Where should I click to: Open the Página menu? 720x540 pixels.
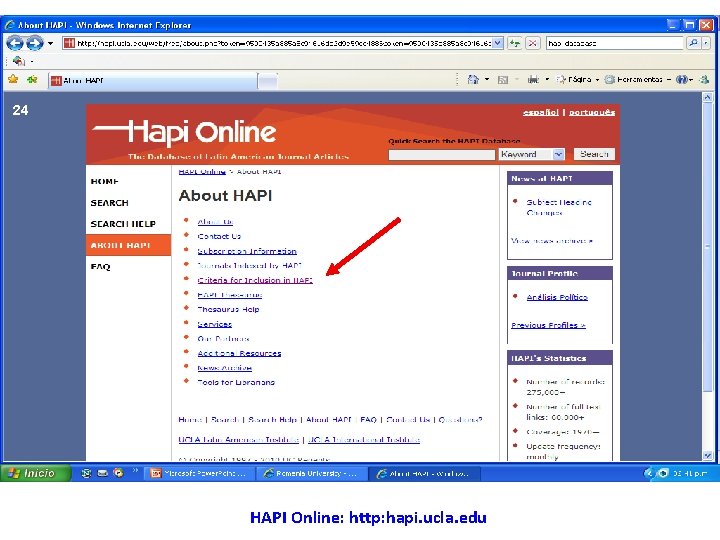coord(578,79)
